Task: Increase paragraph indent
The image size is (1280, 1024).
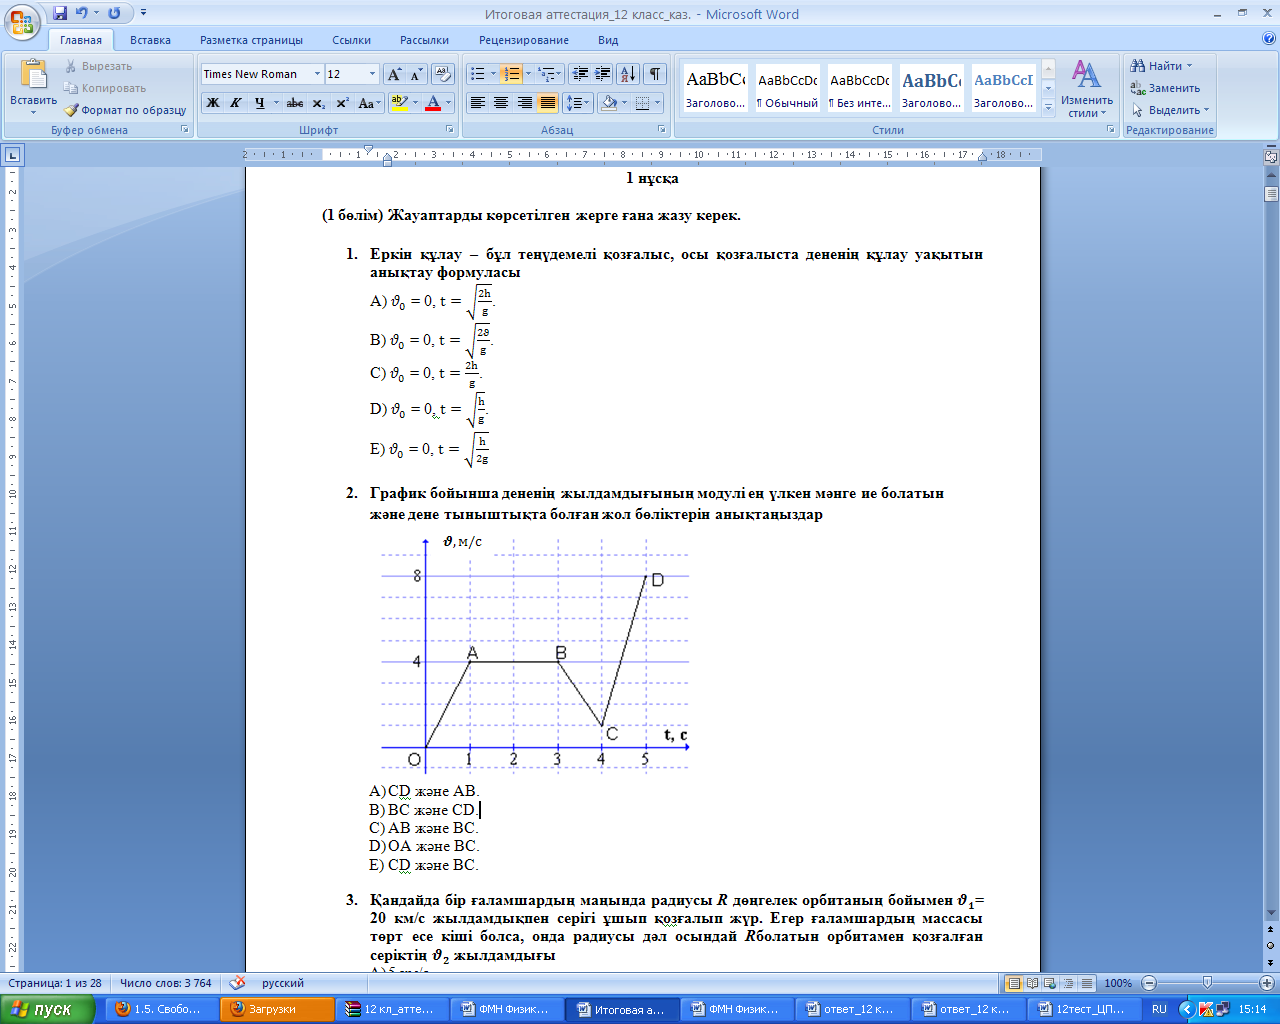Action: pos(603,74)
